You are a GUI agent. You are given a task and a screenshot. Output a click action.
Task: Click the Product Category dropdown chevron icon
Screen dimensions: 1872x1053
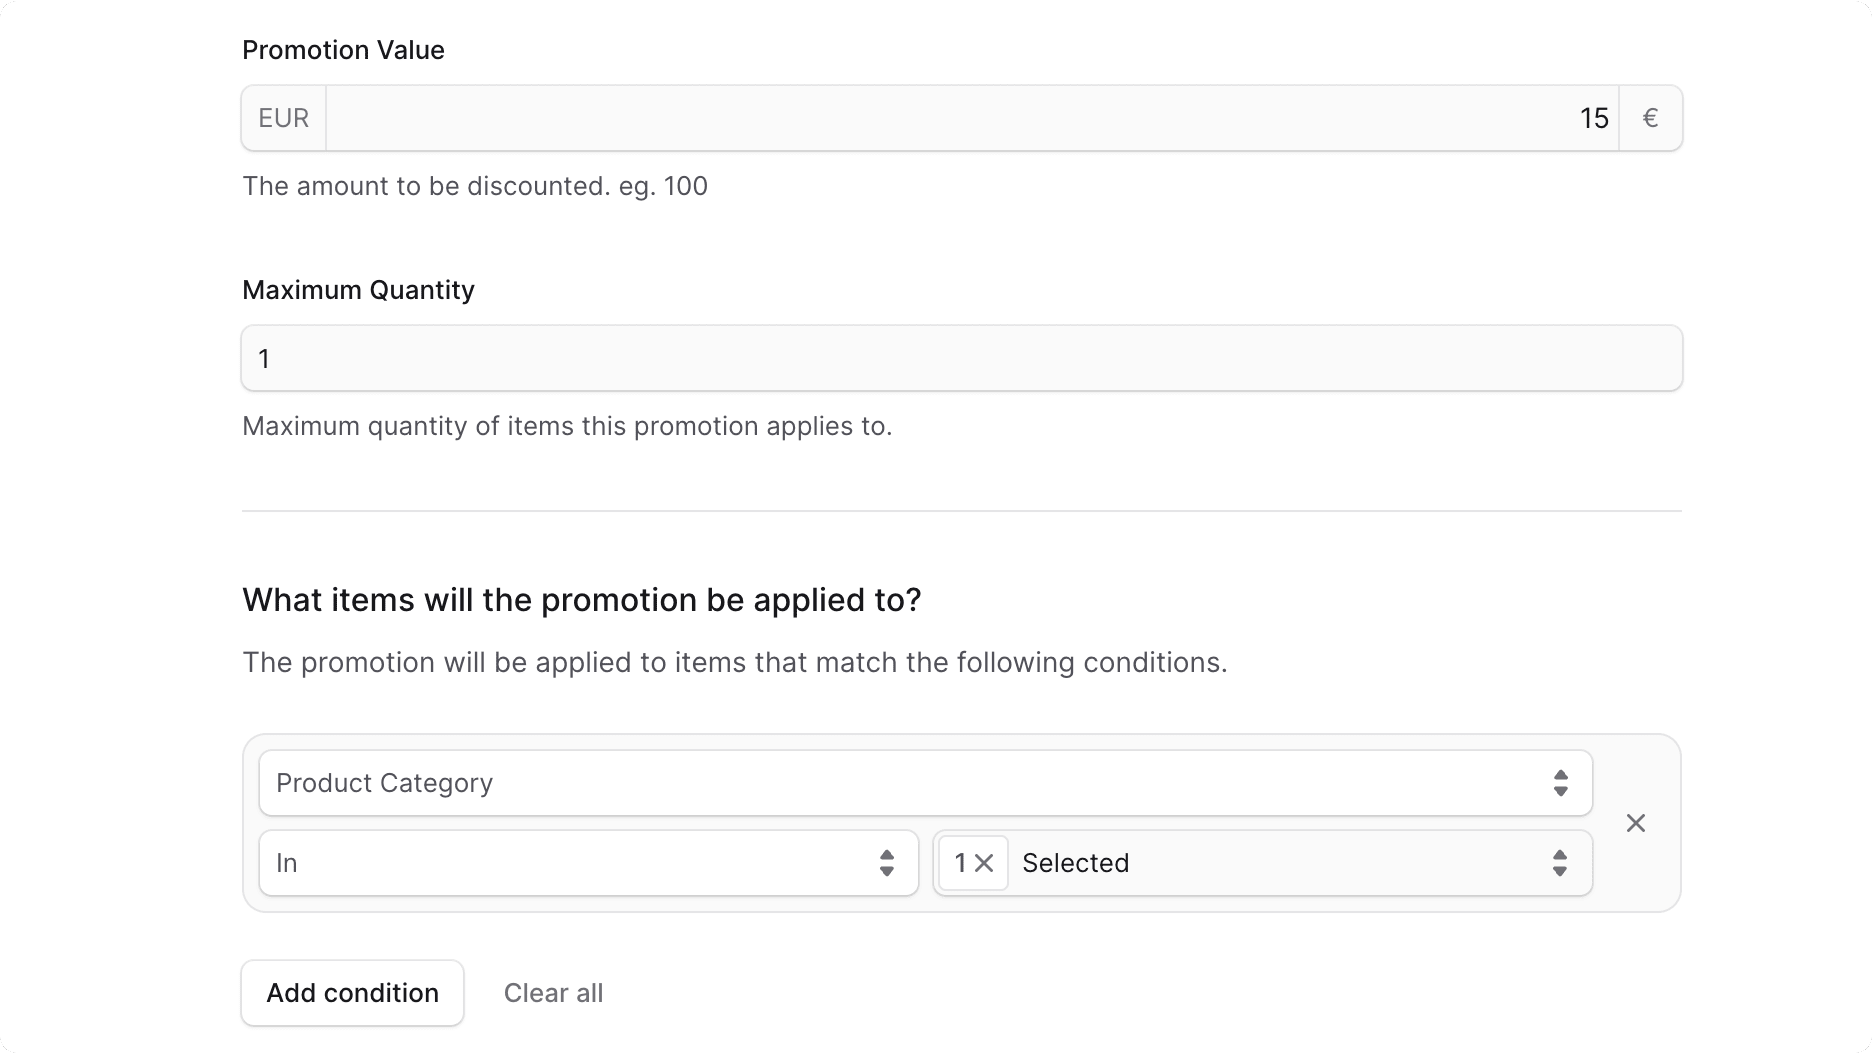pyautogui.click(x=1560, y=783)
